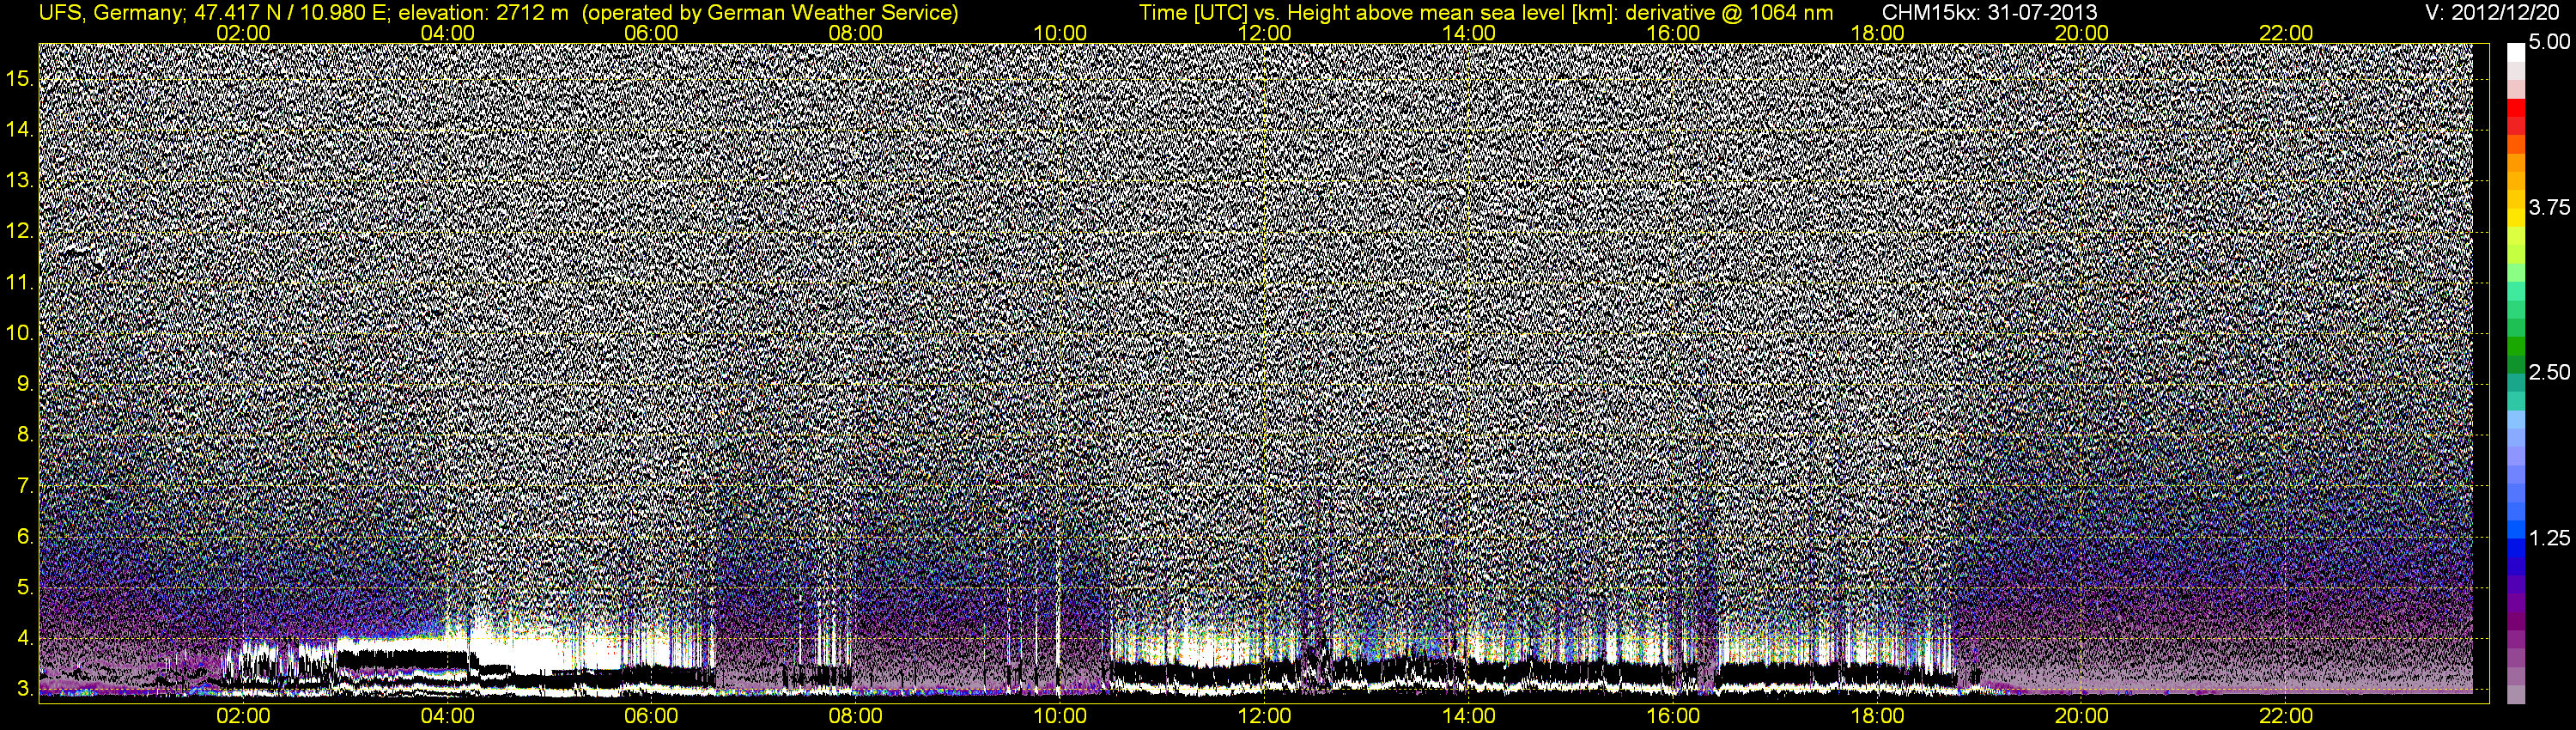Click the 08:00 label on top time axis
Screen dimensions: 2576x730
tap(856, 33)
